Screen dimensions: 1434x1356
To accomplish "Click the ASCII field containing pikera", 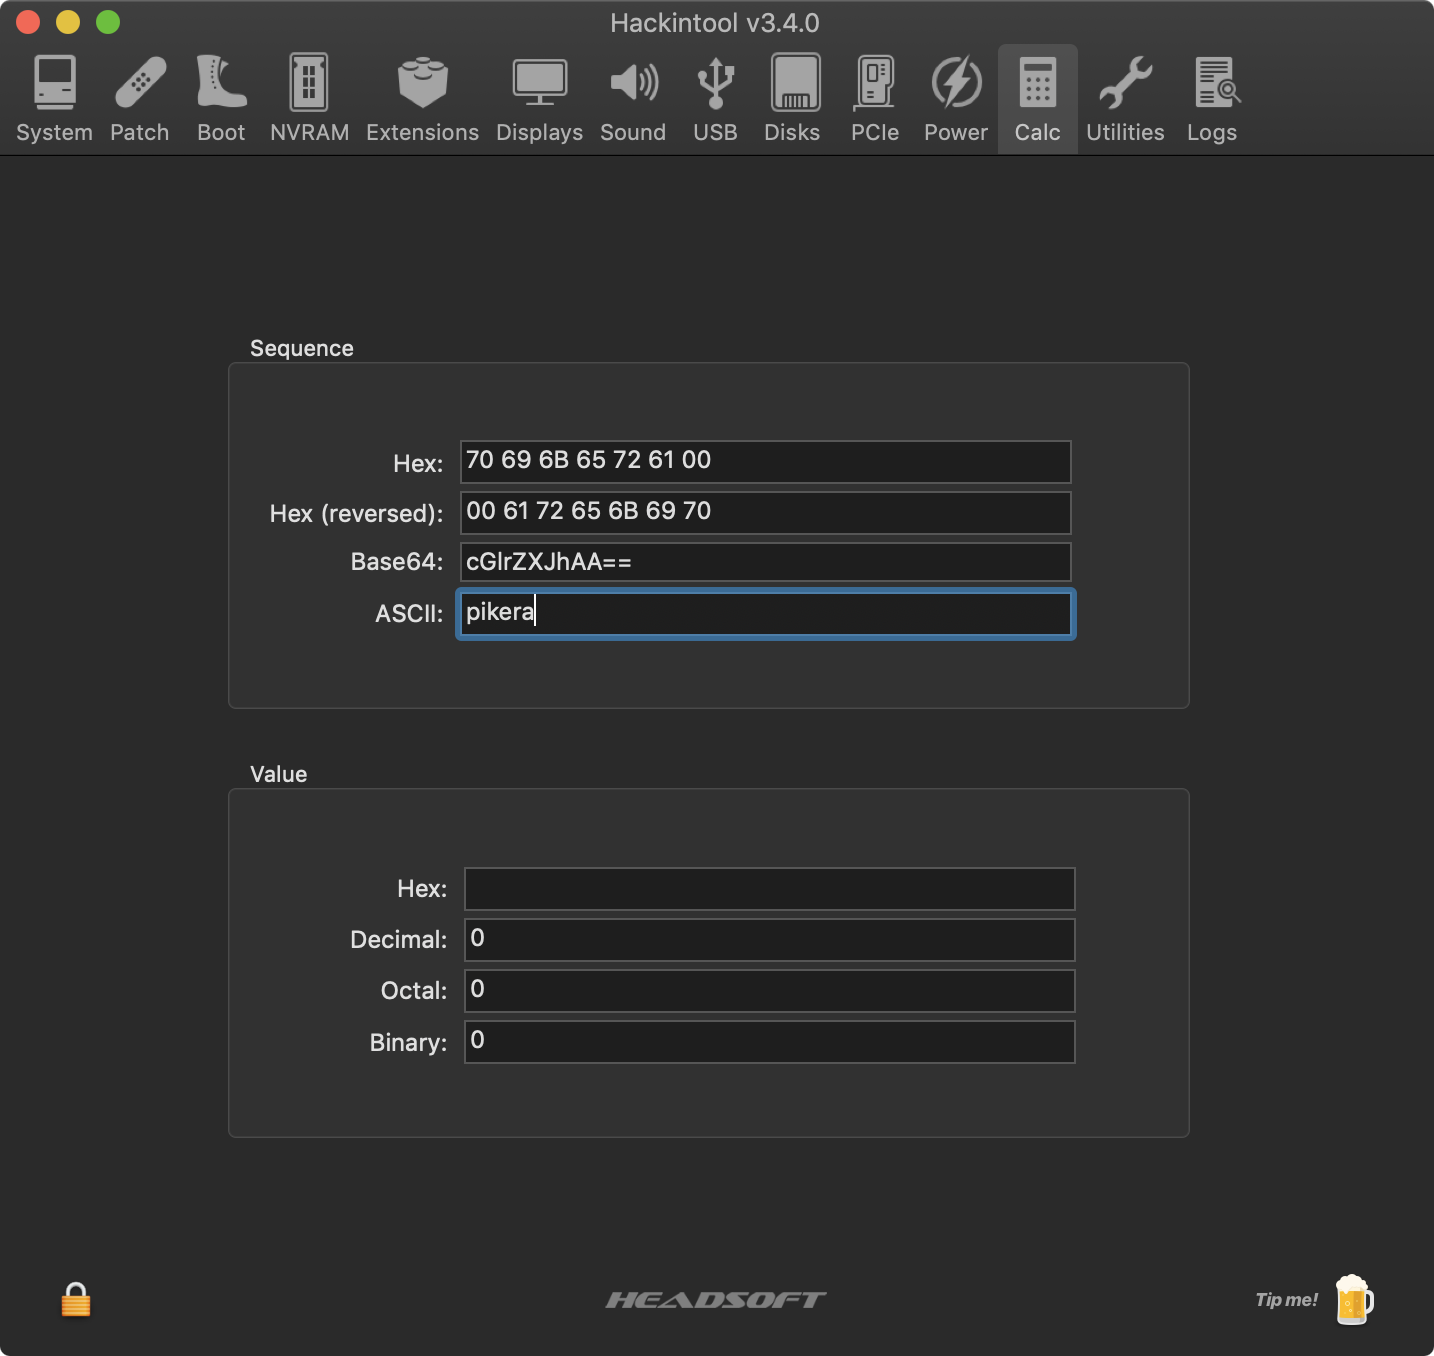I will click(766, 614).
